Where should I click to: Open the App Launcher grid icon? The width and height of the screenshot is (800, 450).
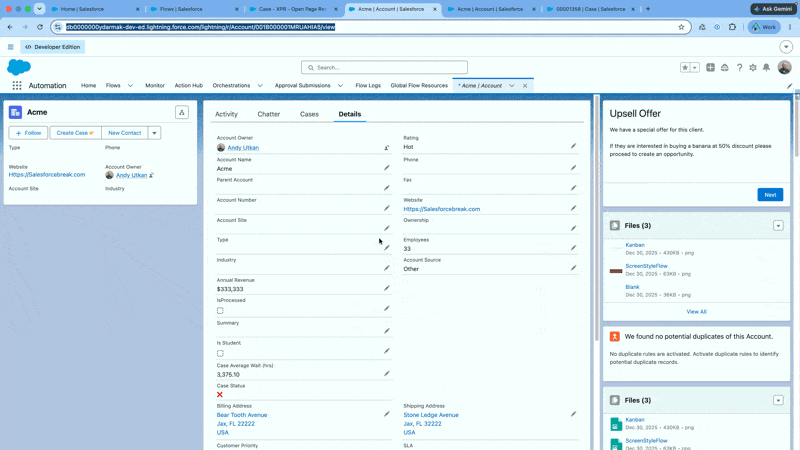(x=17, y=86)
